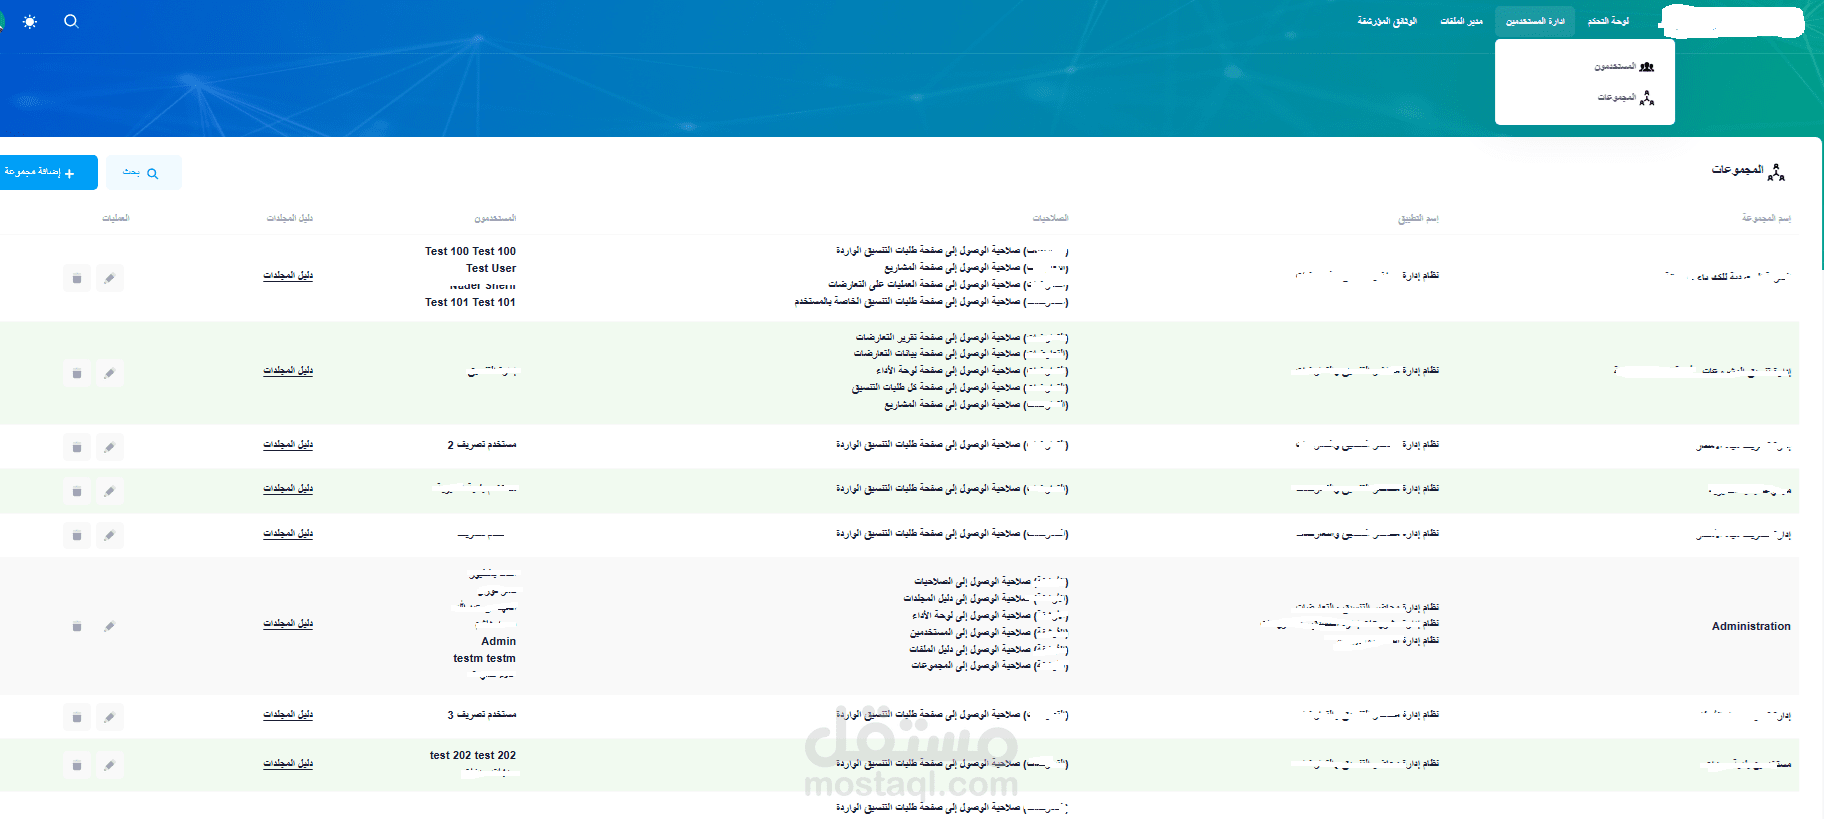Screen dimensions: 1824x819
Task: Open the الوثائق المؤرشفة nav item
Action: click(x=1387, y=21)
